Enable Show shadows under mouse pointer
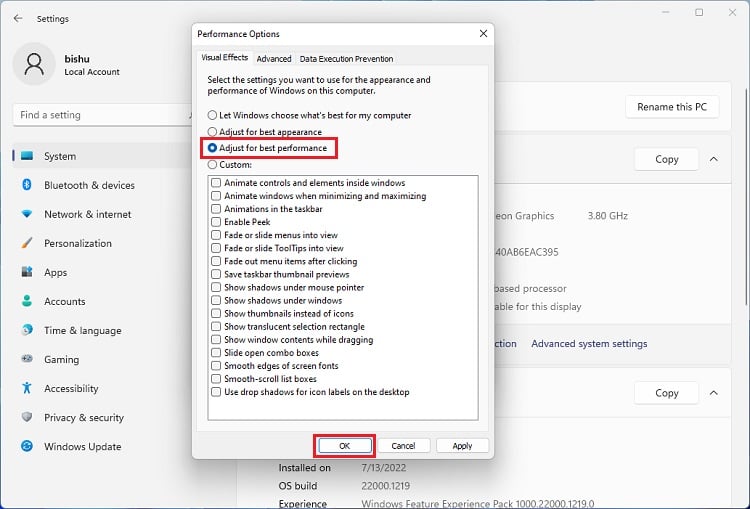This screenshot has height=509, width=750. coord(216,288)
